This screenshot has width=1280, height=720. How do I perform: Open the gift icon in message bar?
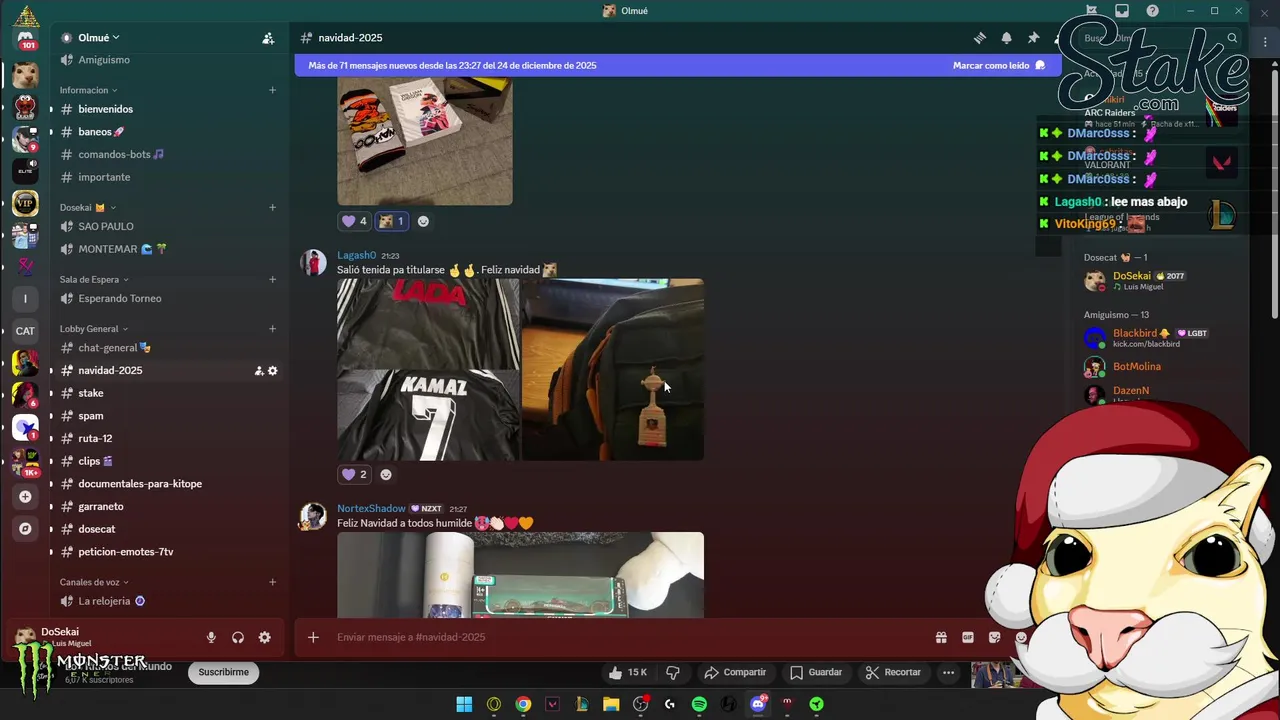point(941,637)
